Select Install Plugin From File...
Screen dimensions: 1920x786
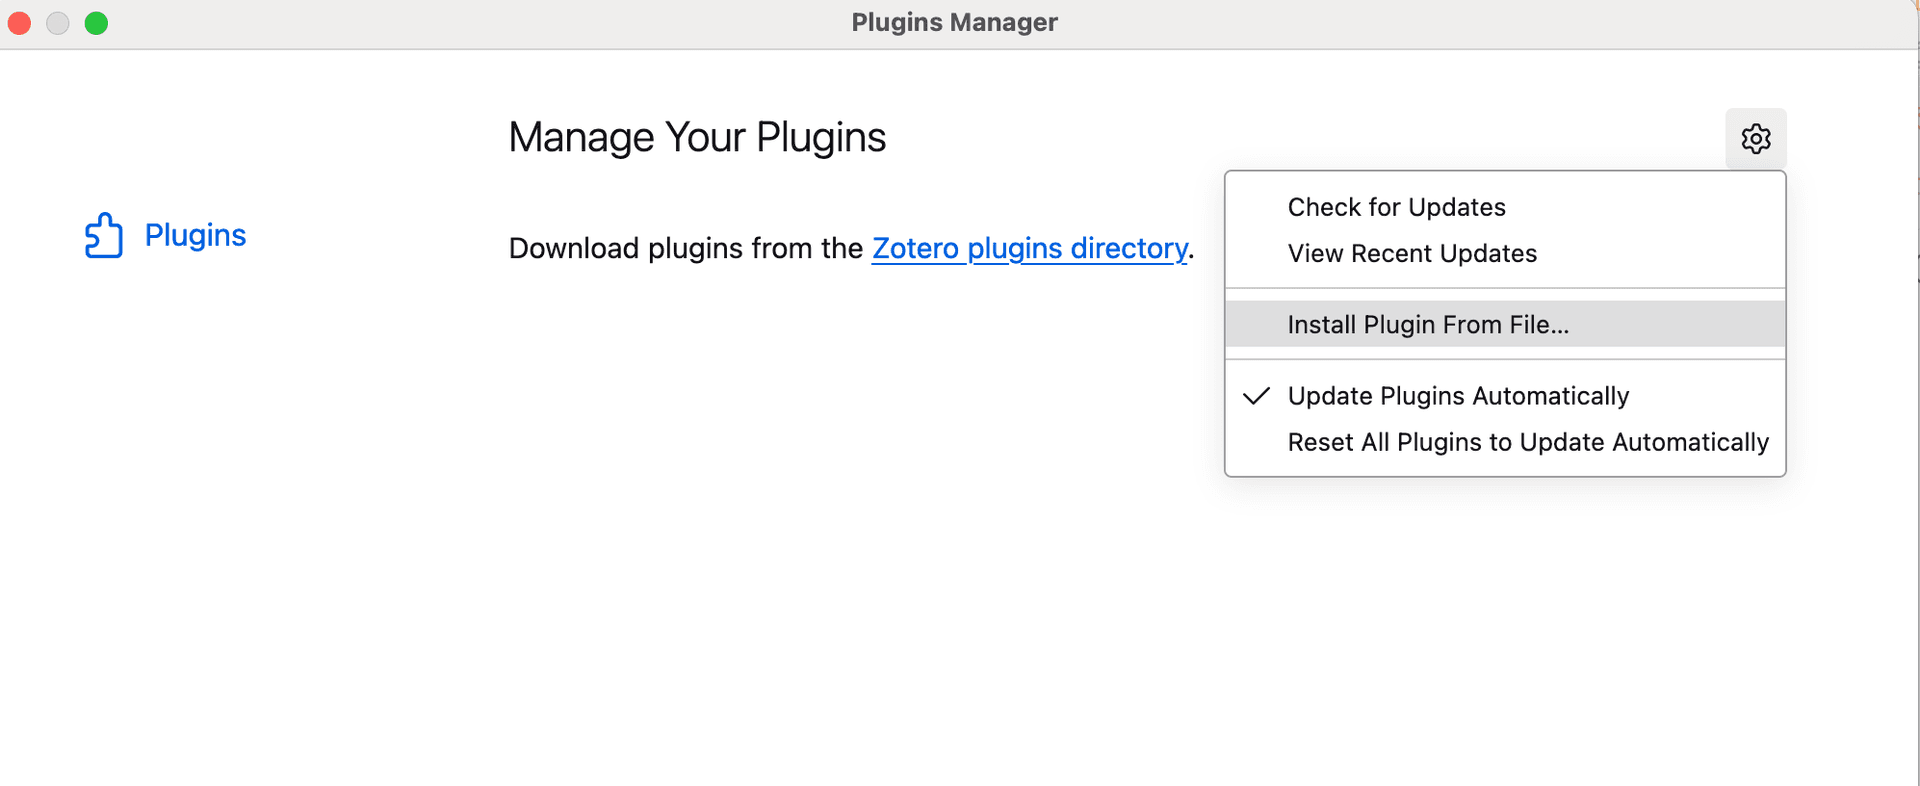1428,325
